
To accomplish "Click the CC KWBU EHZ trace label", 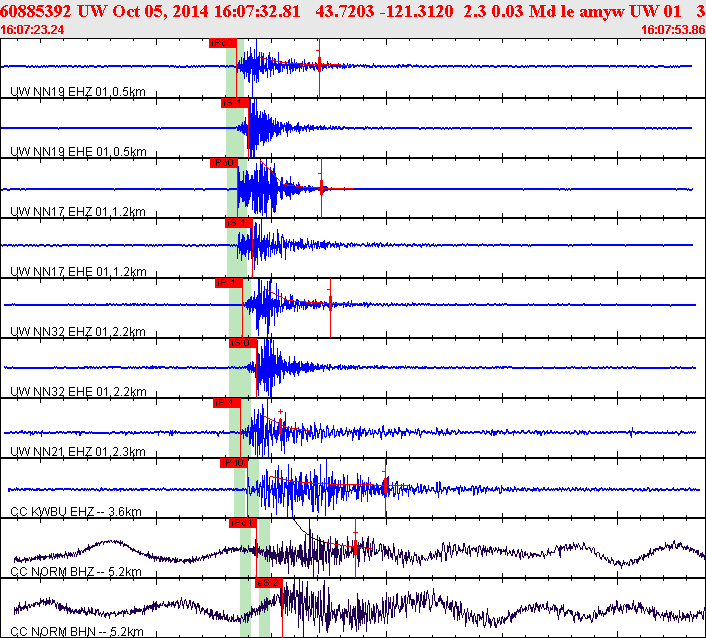I will pyautogui.click(x=75, y=512).
